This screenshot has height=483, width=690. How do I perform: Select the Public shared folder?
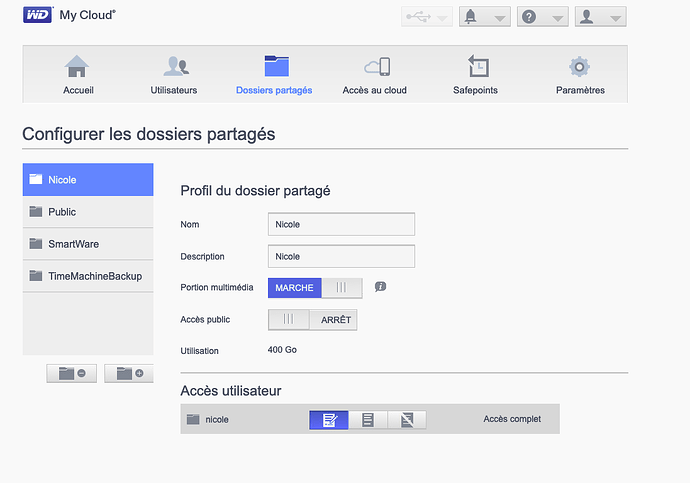(x=88, y=212)
